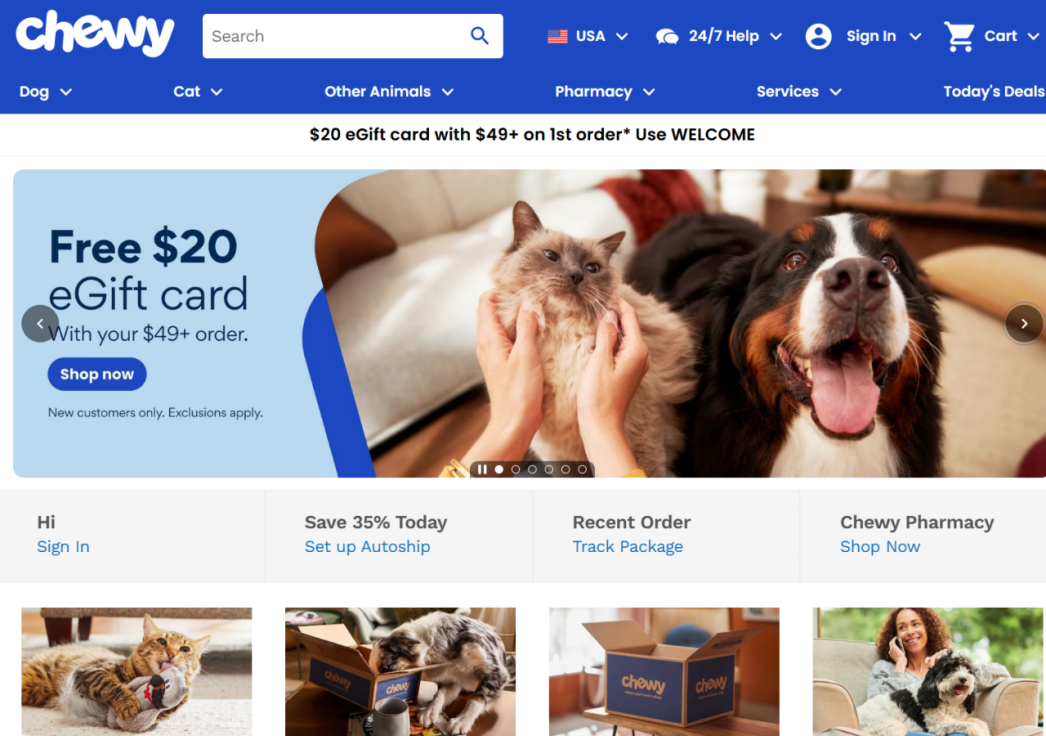Open the Services navigation menu
Viewport: 1046px width, 736px height.
[x=799, y=91]
